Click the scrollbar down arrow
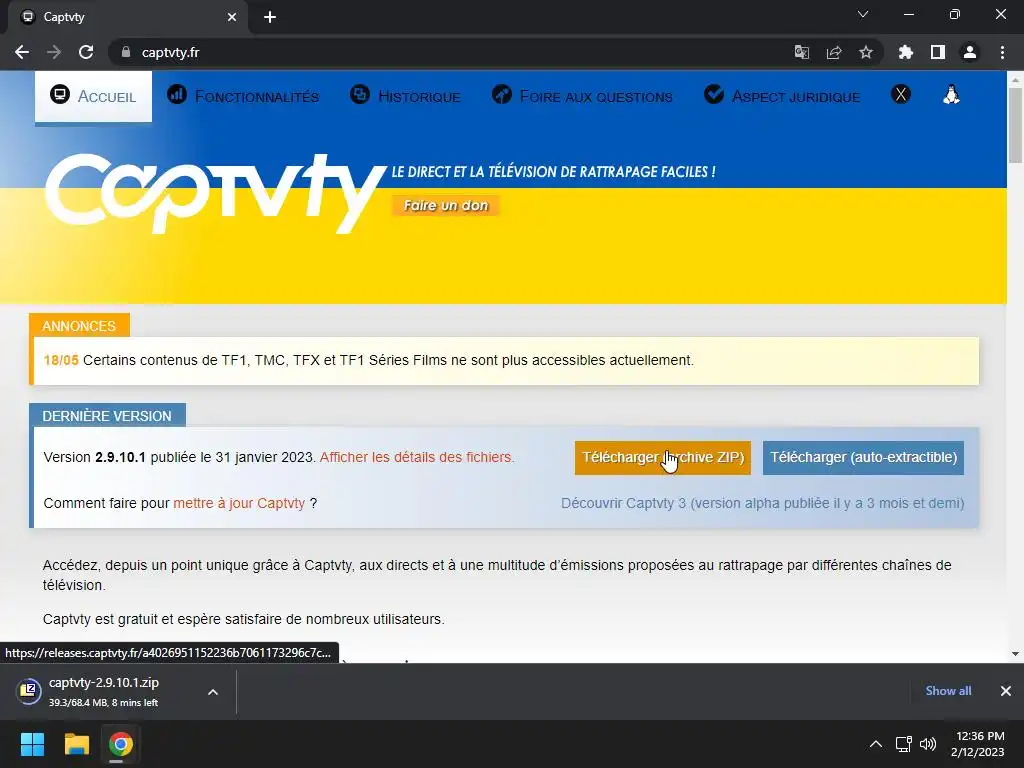This screenshot has width=1024, height=768. click(1015, 654)
